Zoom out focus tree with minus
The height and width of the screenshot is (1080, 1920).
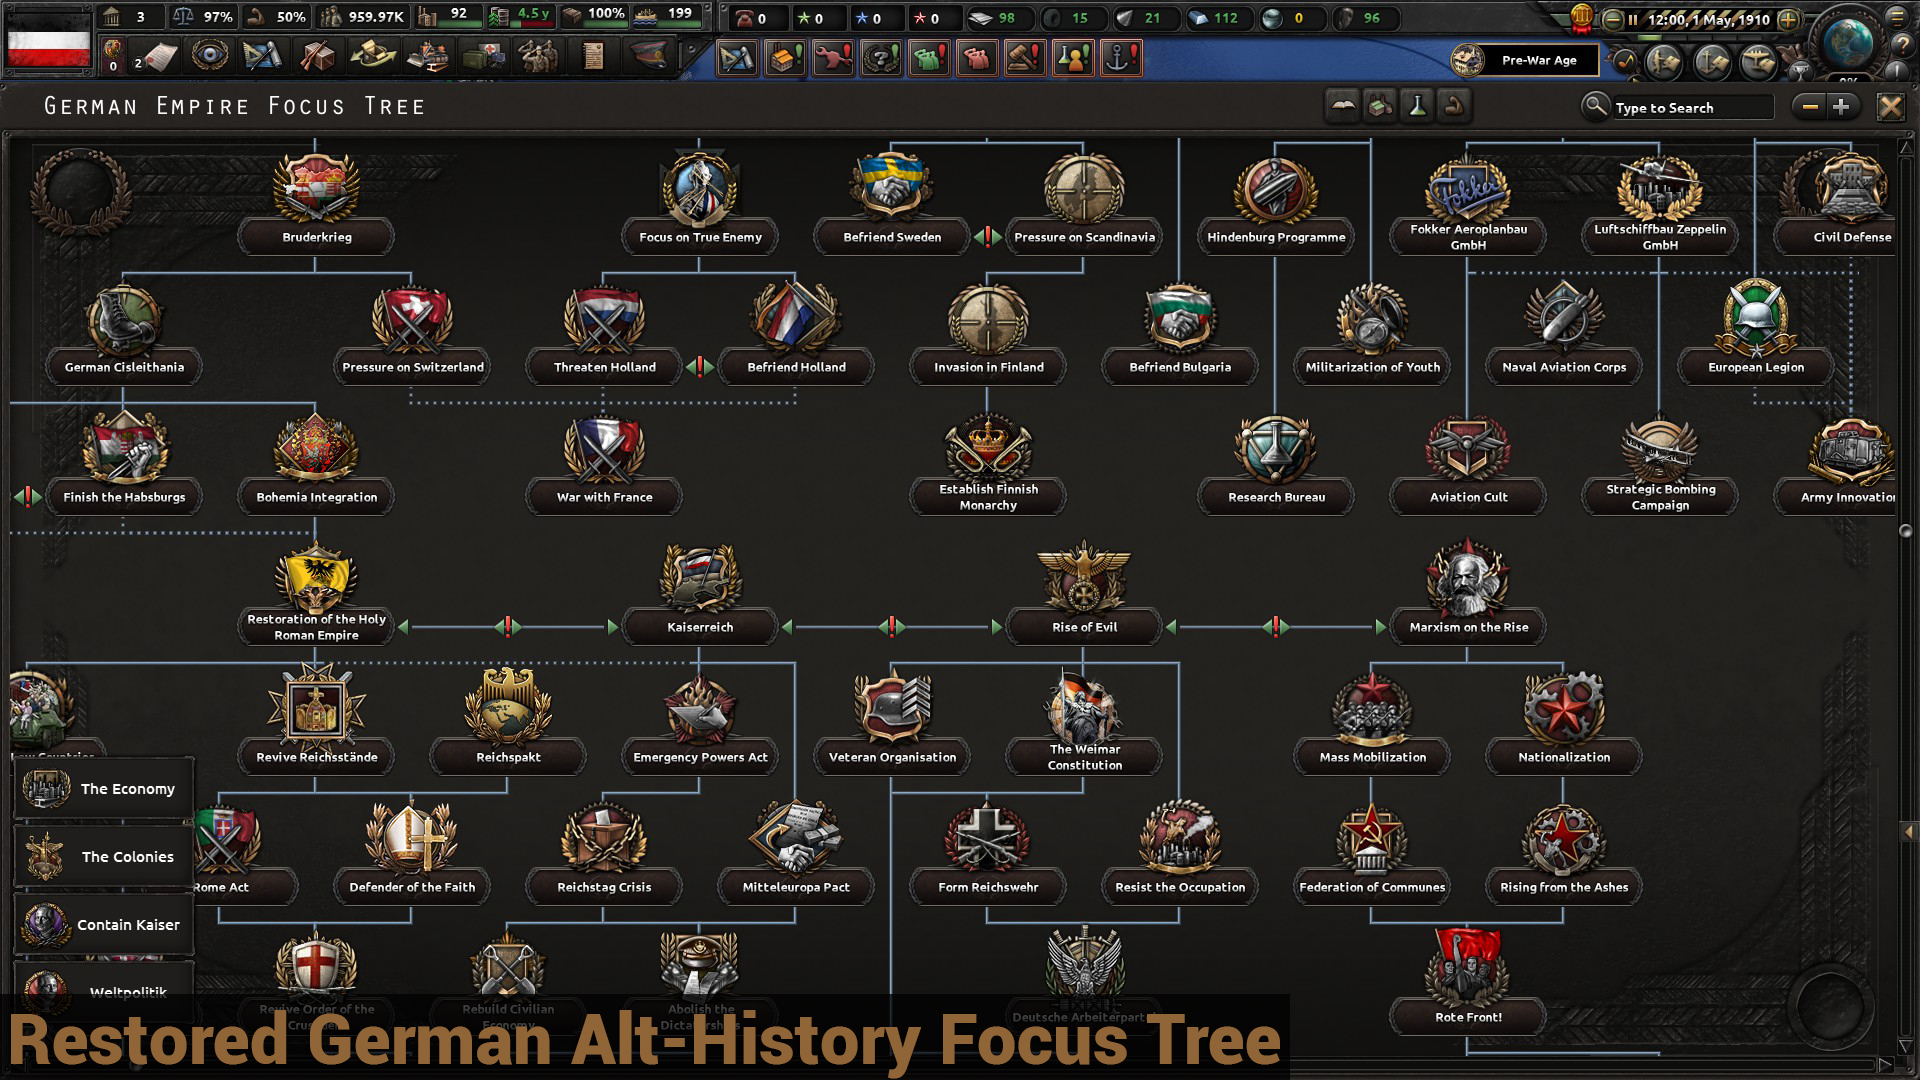click(x=1809, y=106)
